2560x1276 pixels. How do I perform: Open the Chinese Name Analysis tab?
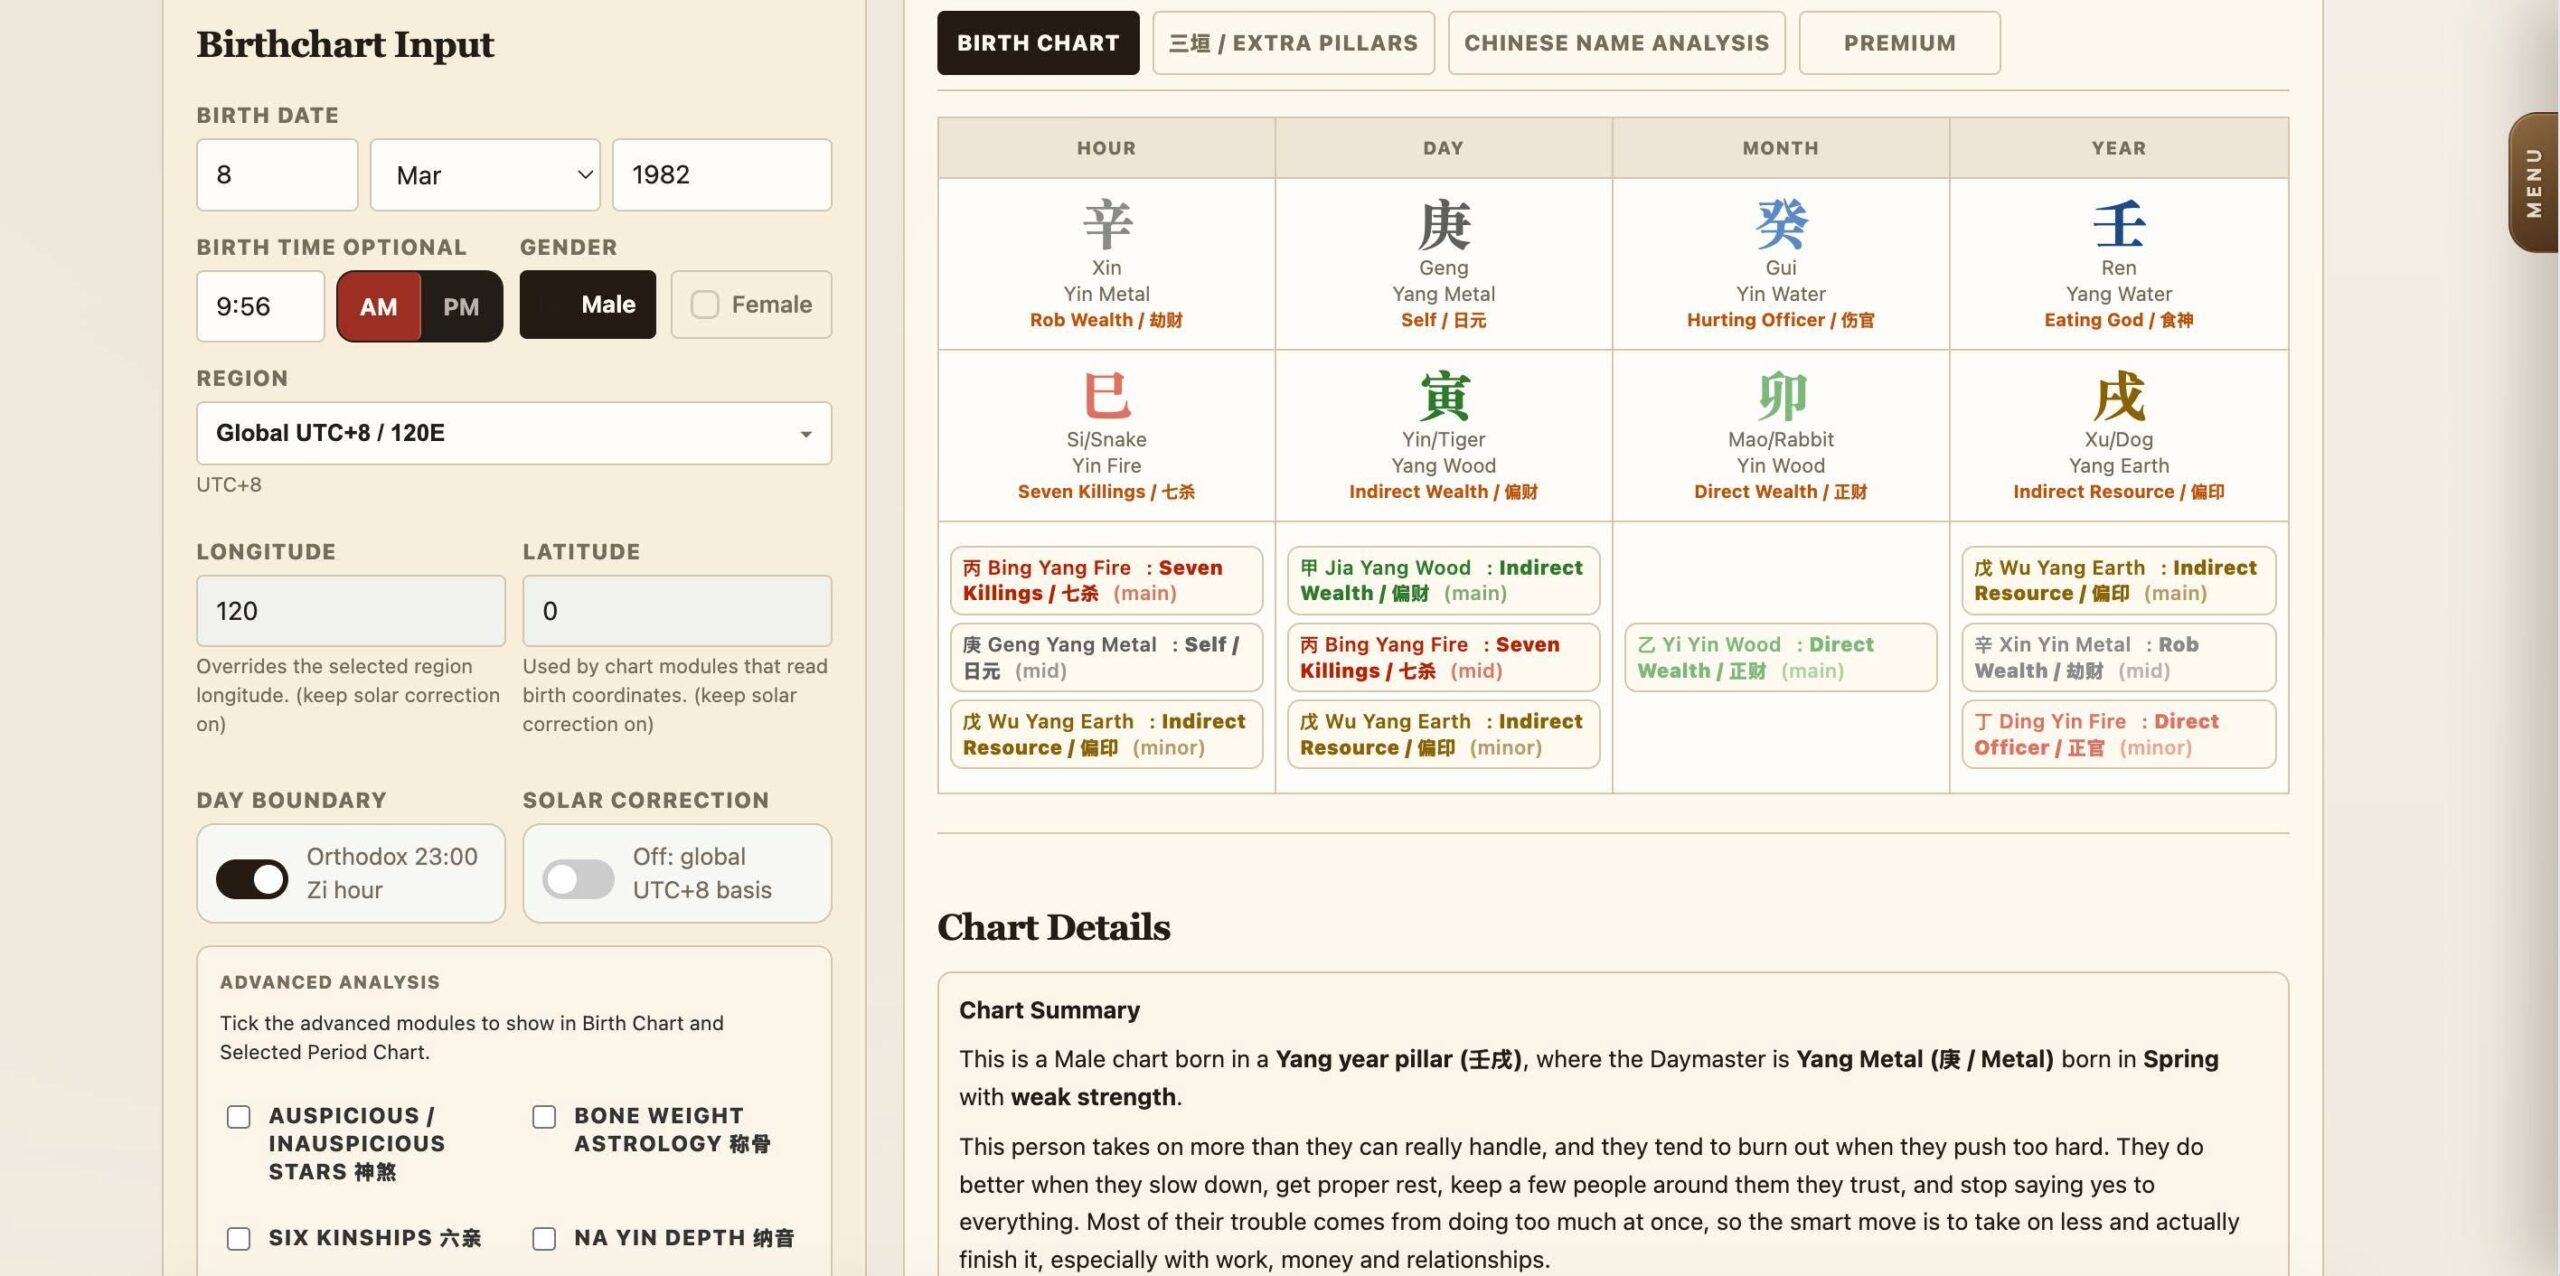(x=1616, y=43)
